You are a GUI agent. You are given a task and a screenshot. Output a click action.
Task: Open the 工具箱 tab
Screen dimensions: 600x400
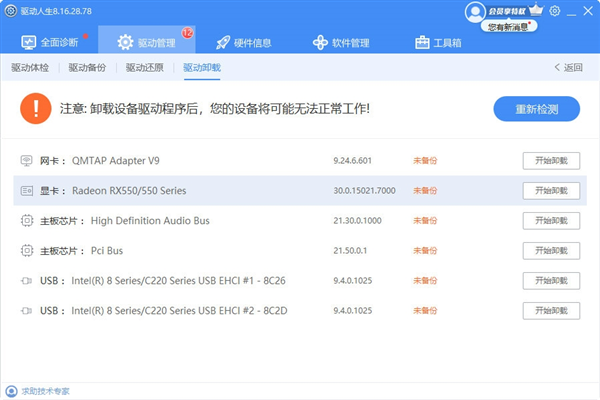[438, 42]
